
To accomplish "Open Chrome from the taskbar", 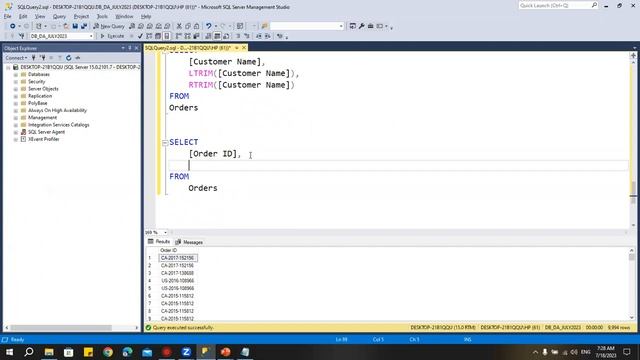I will click(108, 352).
